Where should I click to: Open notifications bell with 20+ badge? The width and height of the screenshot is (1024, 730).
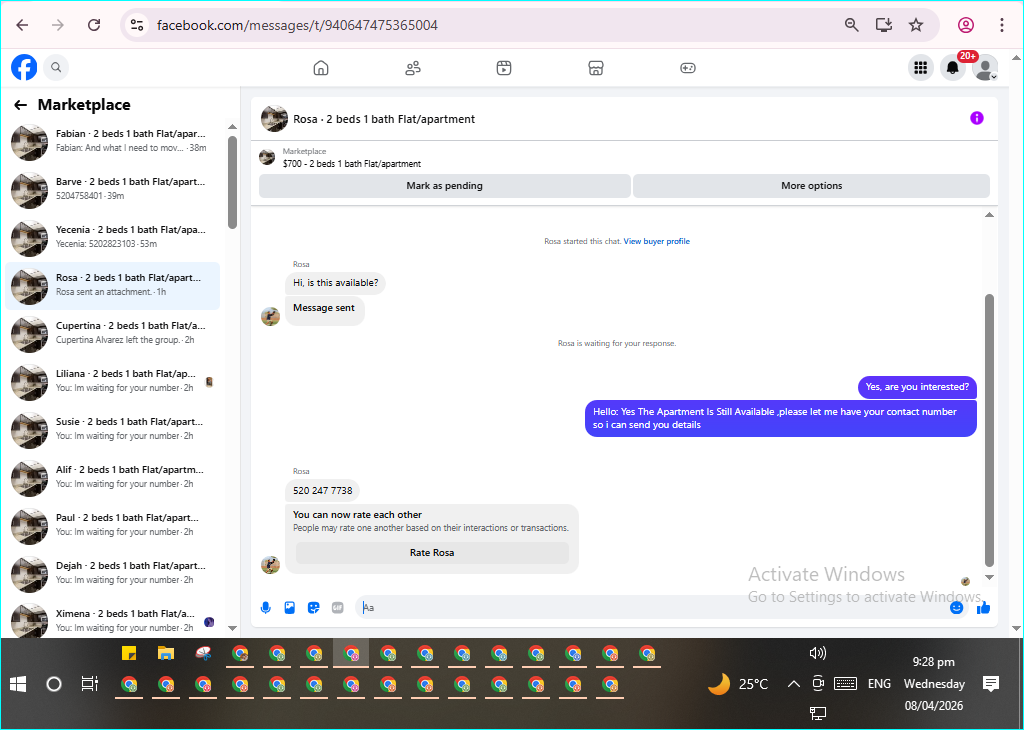click(953, 67)
